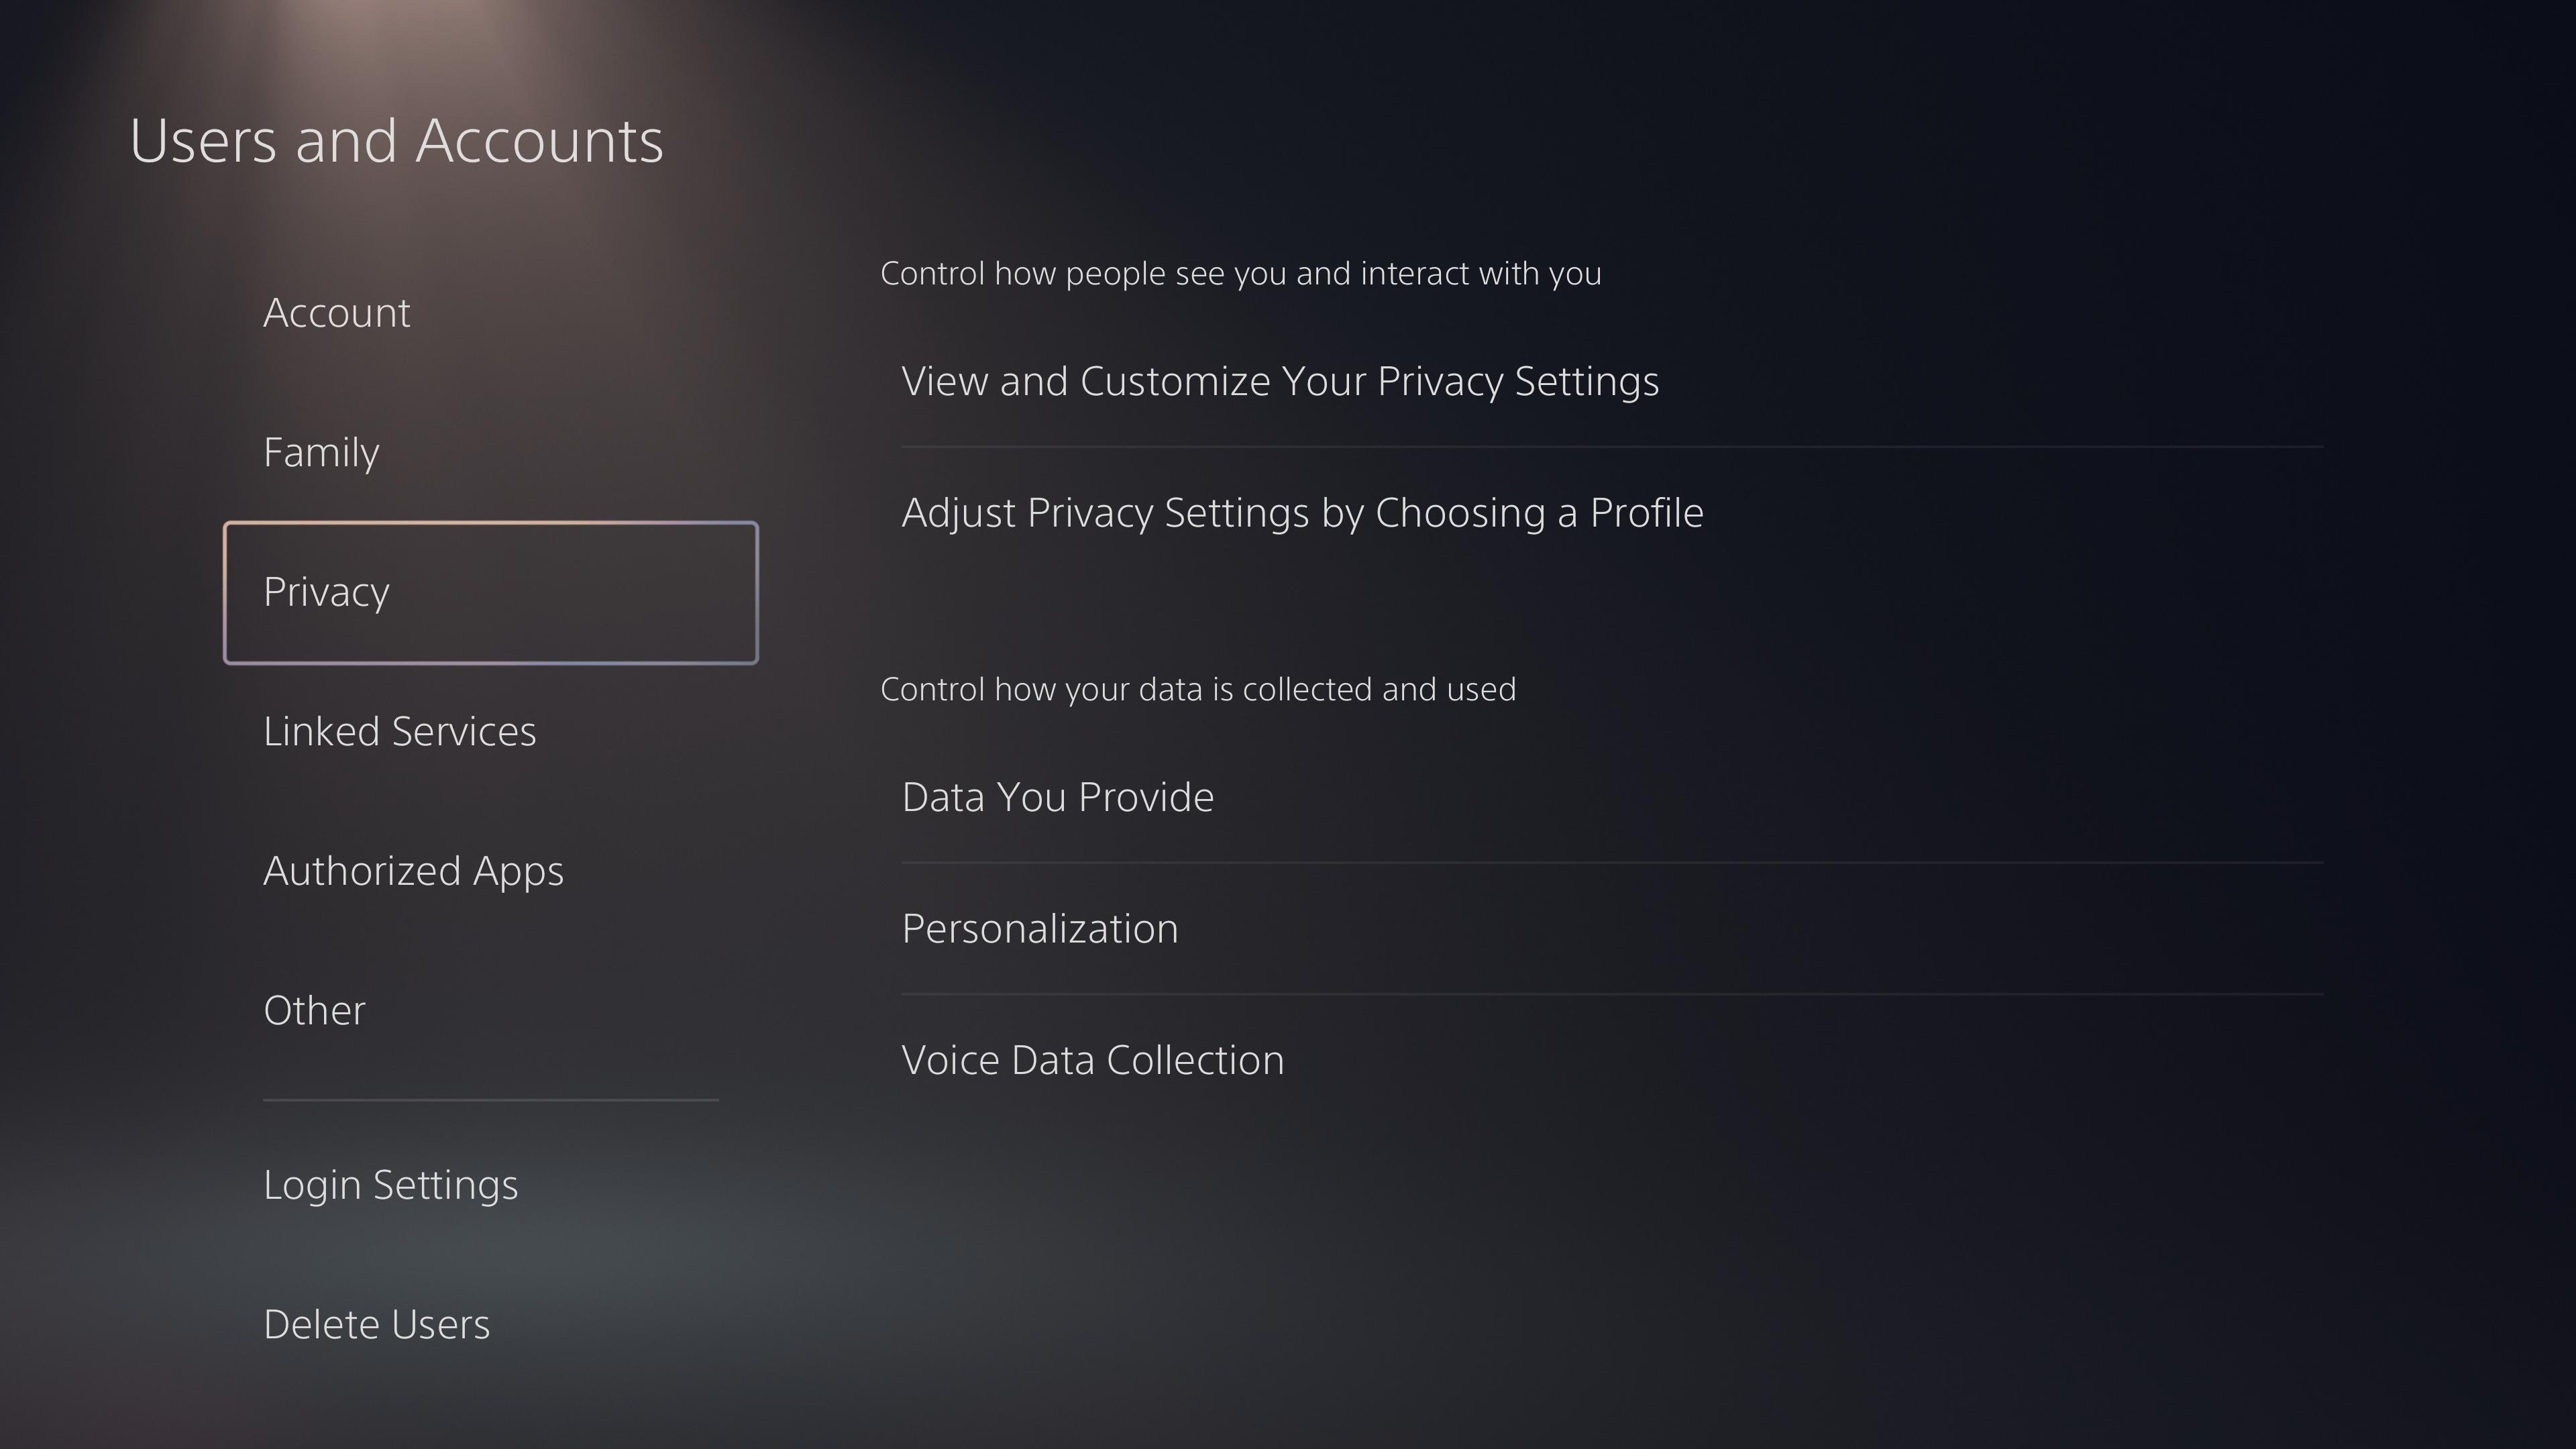Open Data You Provide settings
The height and width of the screenshot is (1449, 2576).
tap(1057, 797)
